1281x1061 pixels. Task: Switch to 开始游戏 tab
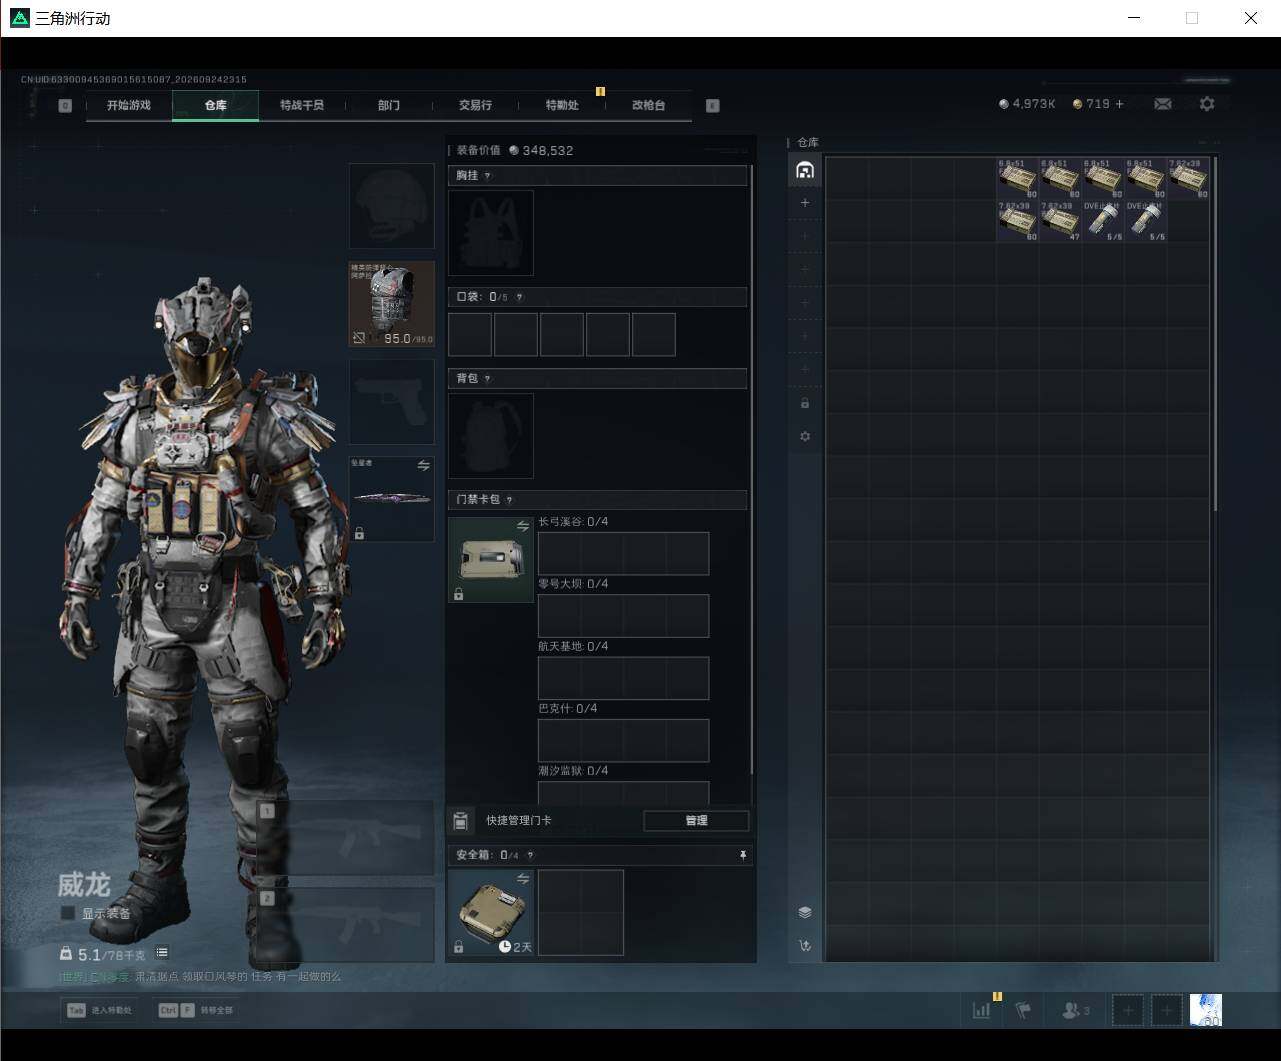[129, 105]
